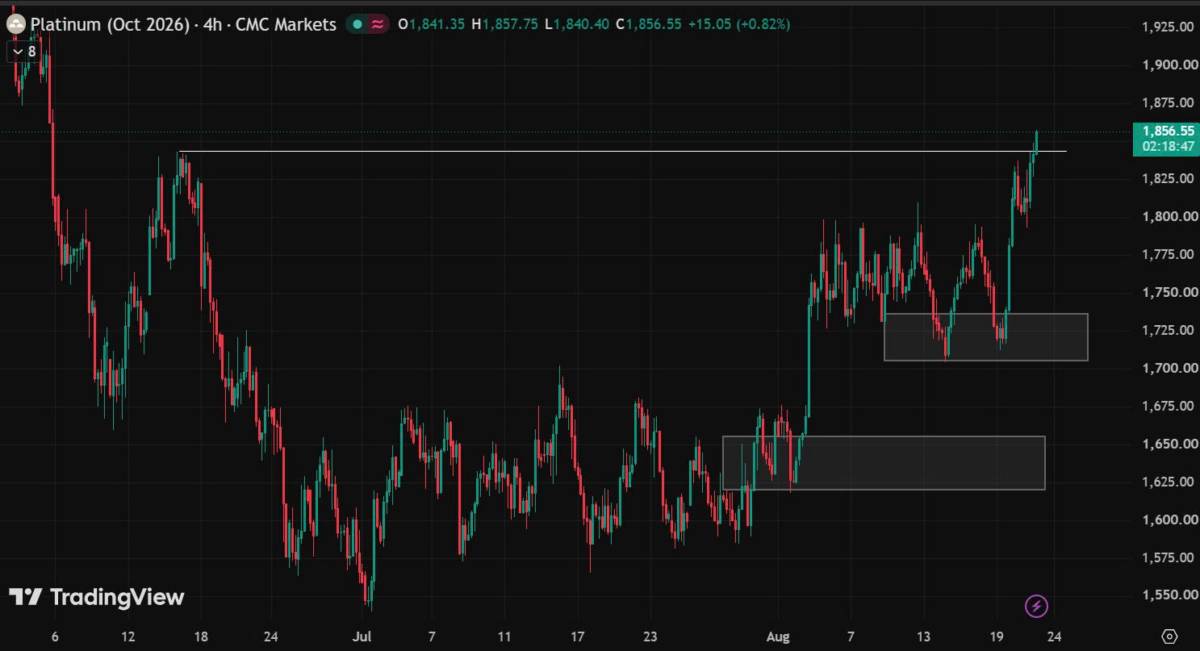
Task: Click the 13 date label on the time axis
Action: (925, 636)
